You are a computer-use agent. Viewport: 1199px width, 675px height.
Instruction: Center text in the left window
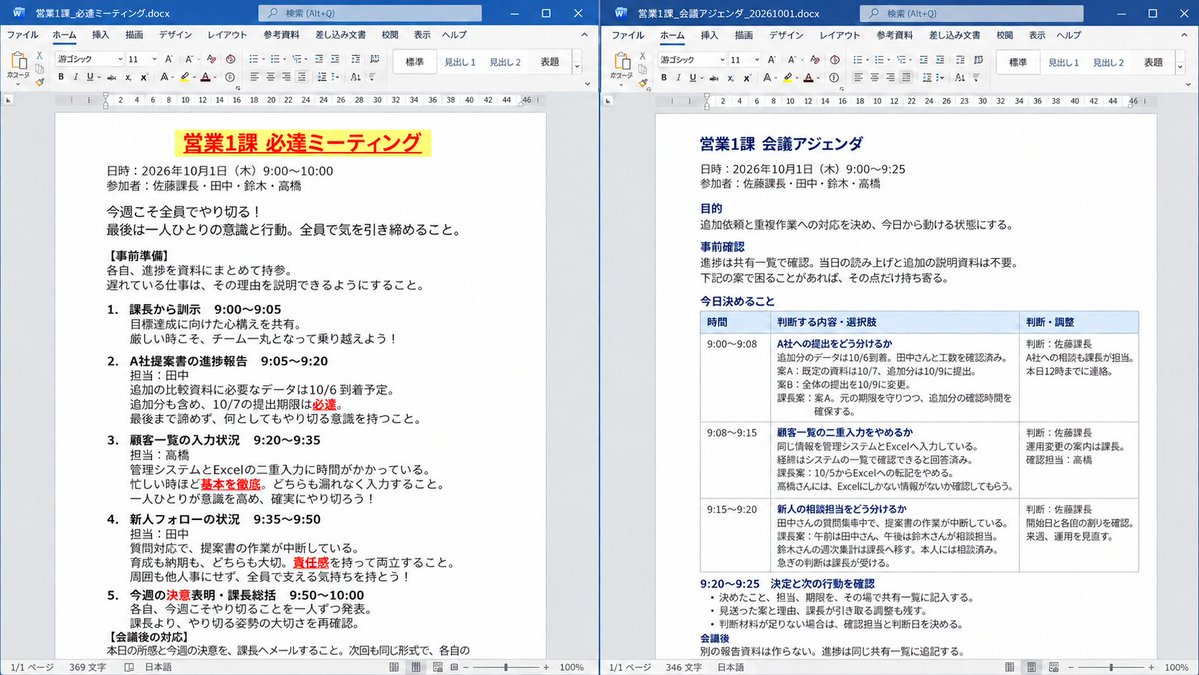click(x=270, y=77)
